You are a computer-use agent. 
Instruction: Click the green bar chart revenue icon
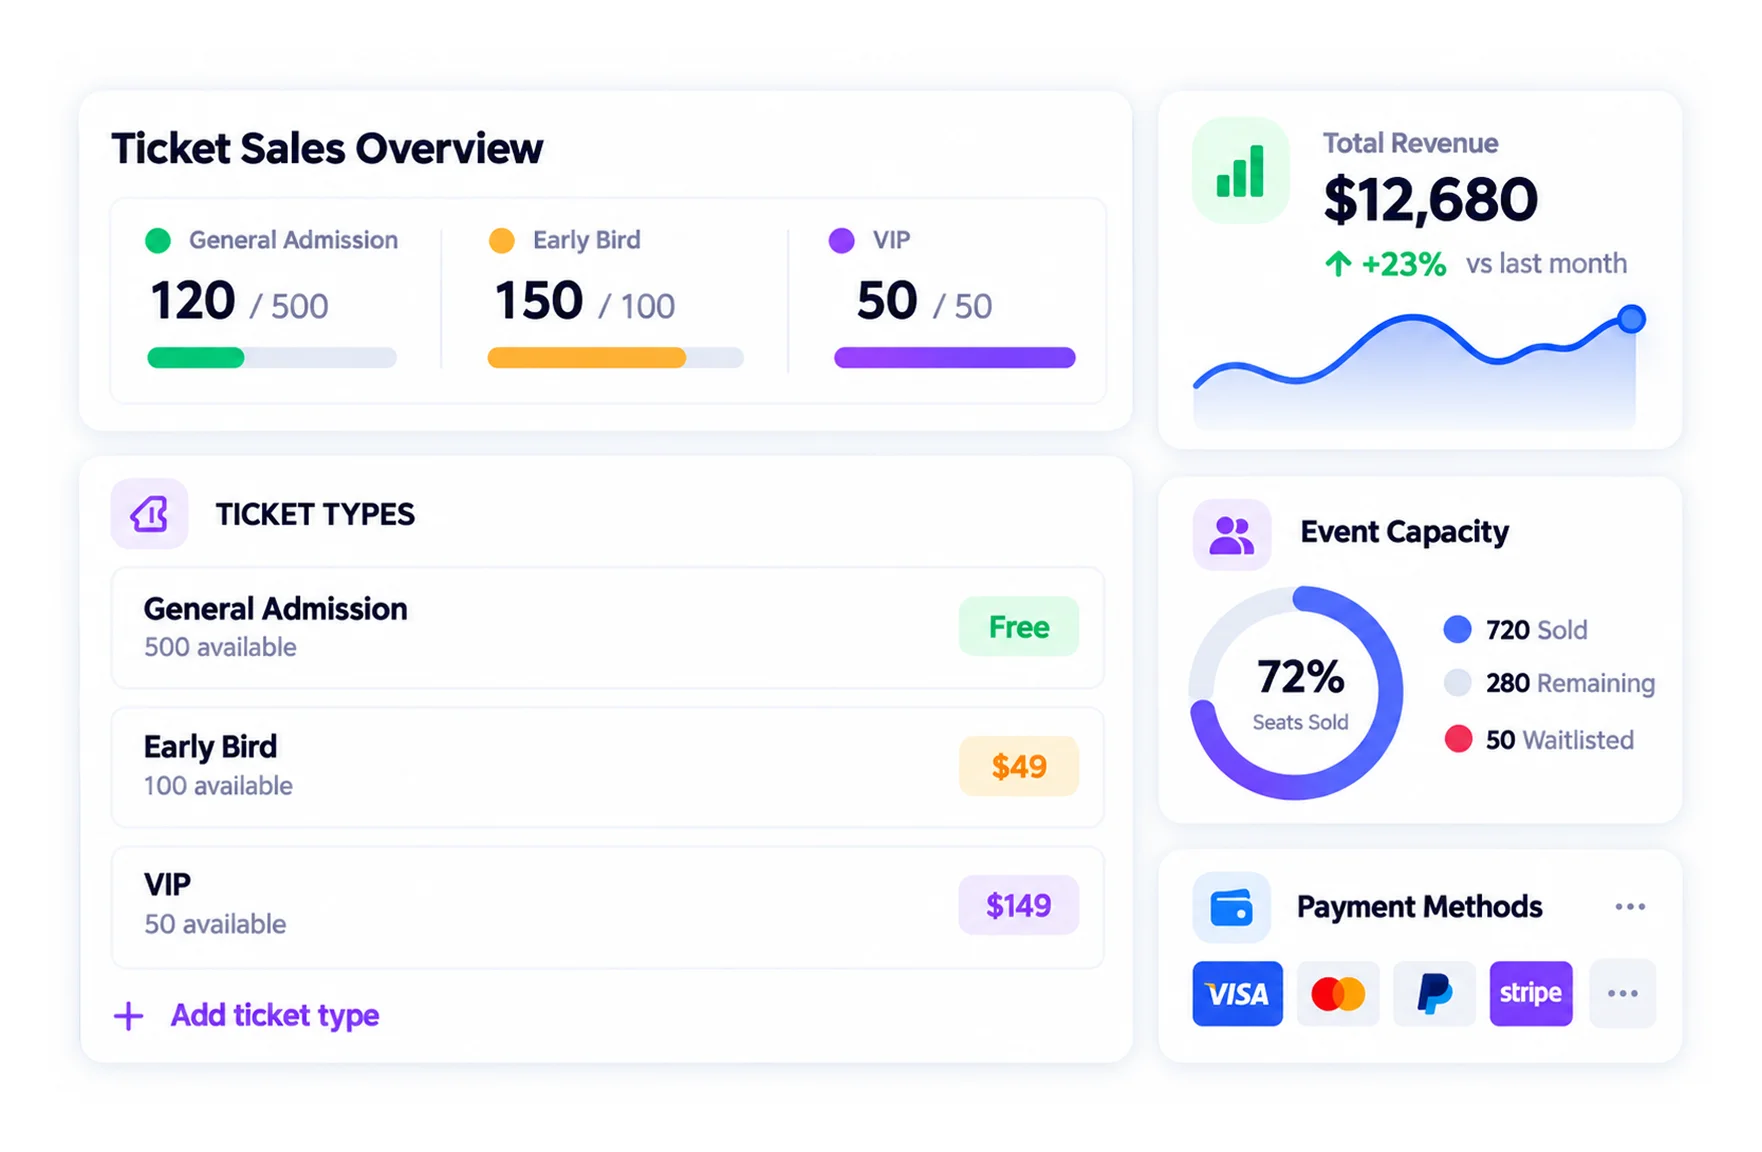click(x=1240, y=171)
